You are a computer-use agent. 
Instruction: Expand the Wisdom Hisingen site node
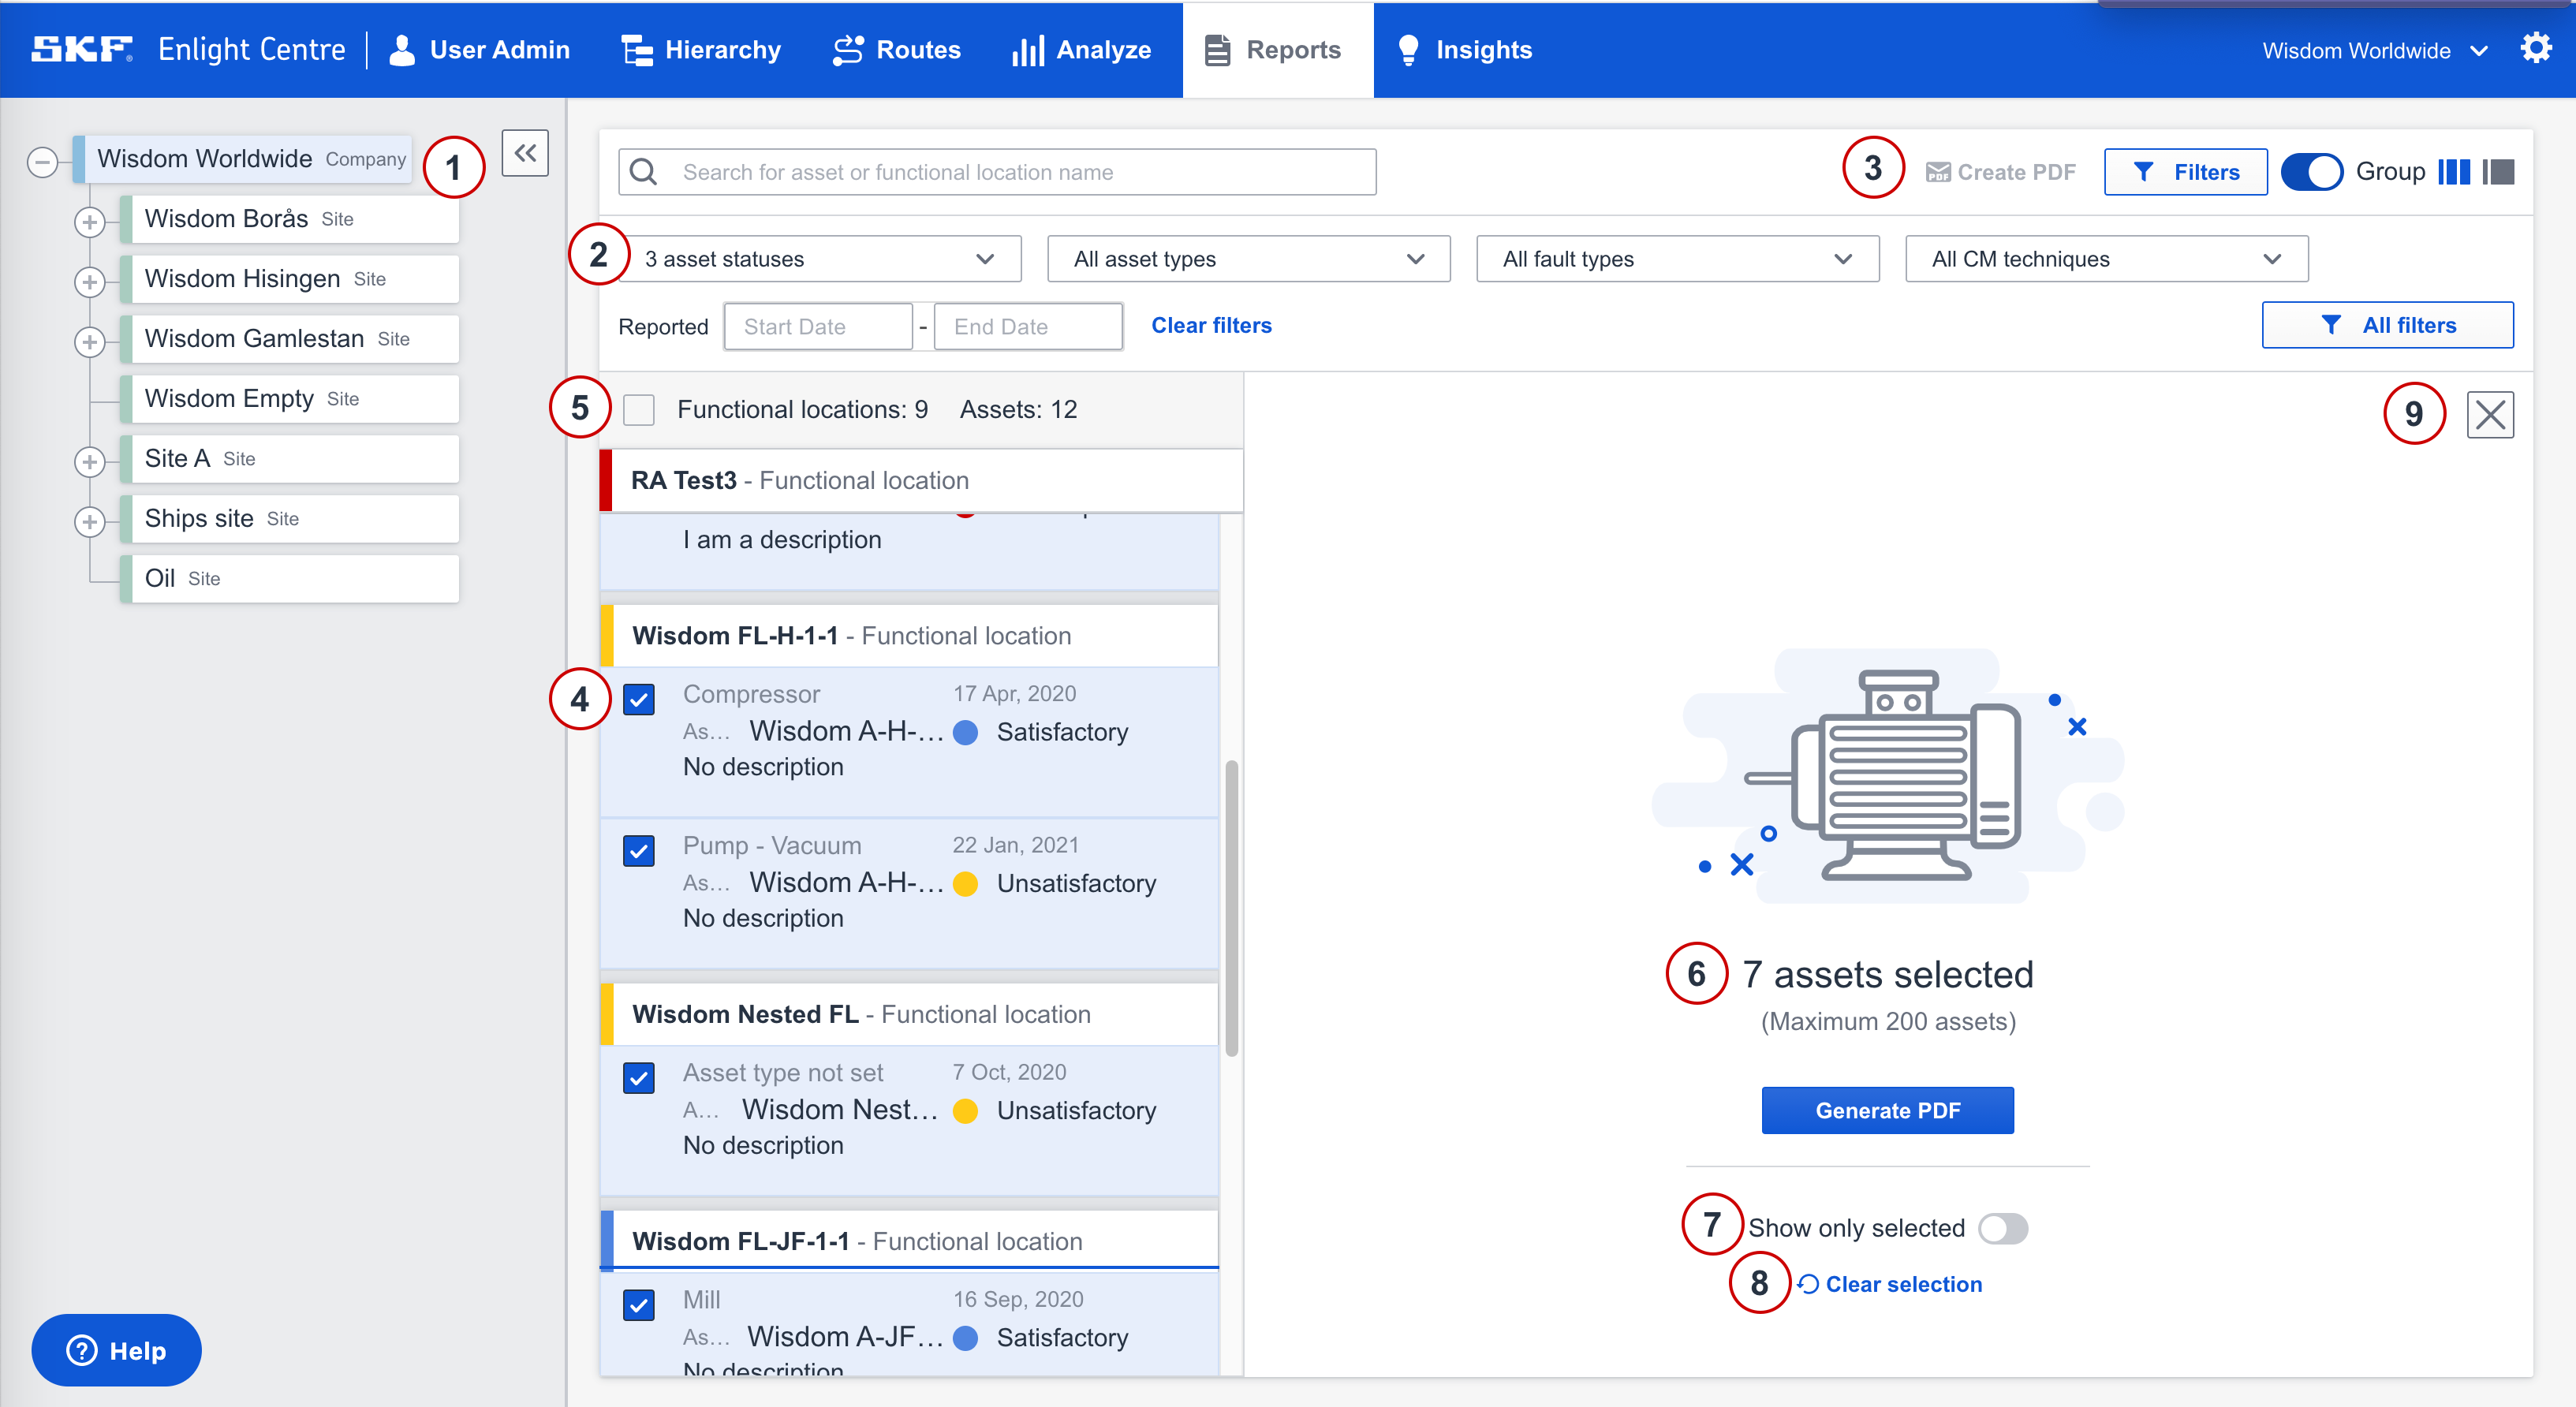(90, 282)
